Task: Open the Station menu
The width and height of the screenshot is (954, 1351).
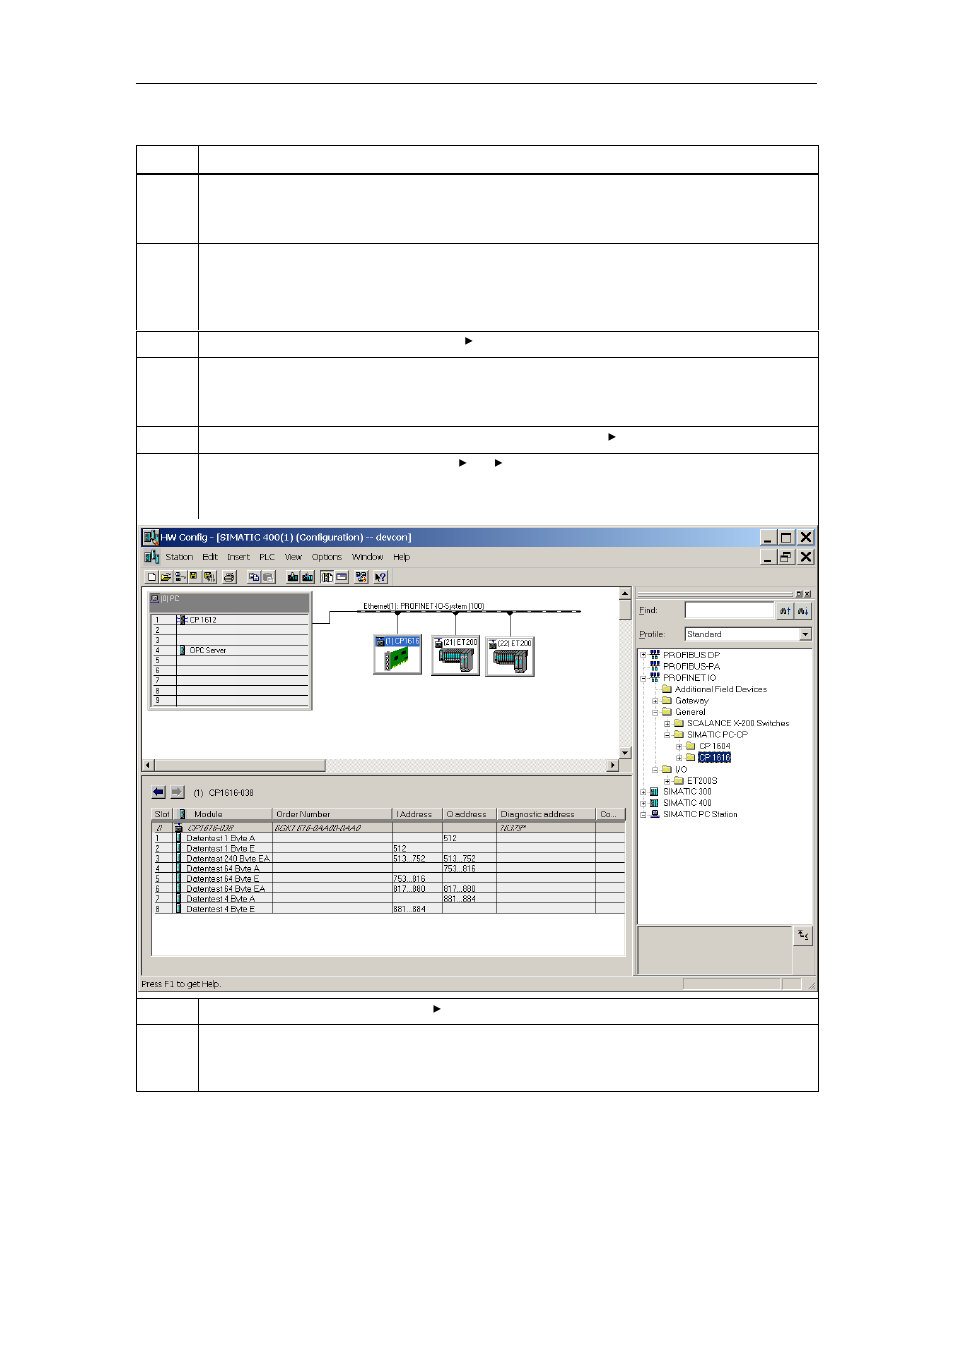Action: [x=179, y=557]
